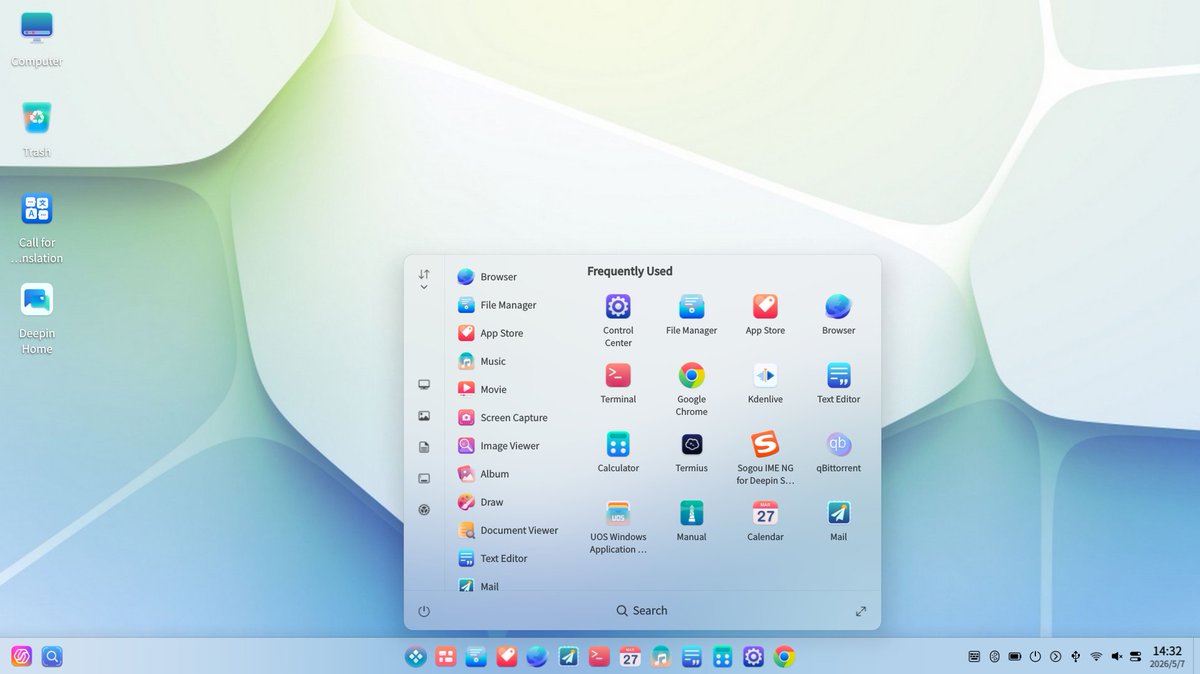The image size is (1200, 674).
Task: Open the Deepin Home desktop icon
Action: [x=37, y=319]
